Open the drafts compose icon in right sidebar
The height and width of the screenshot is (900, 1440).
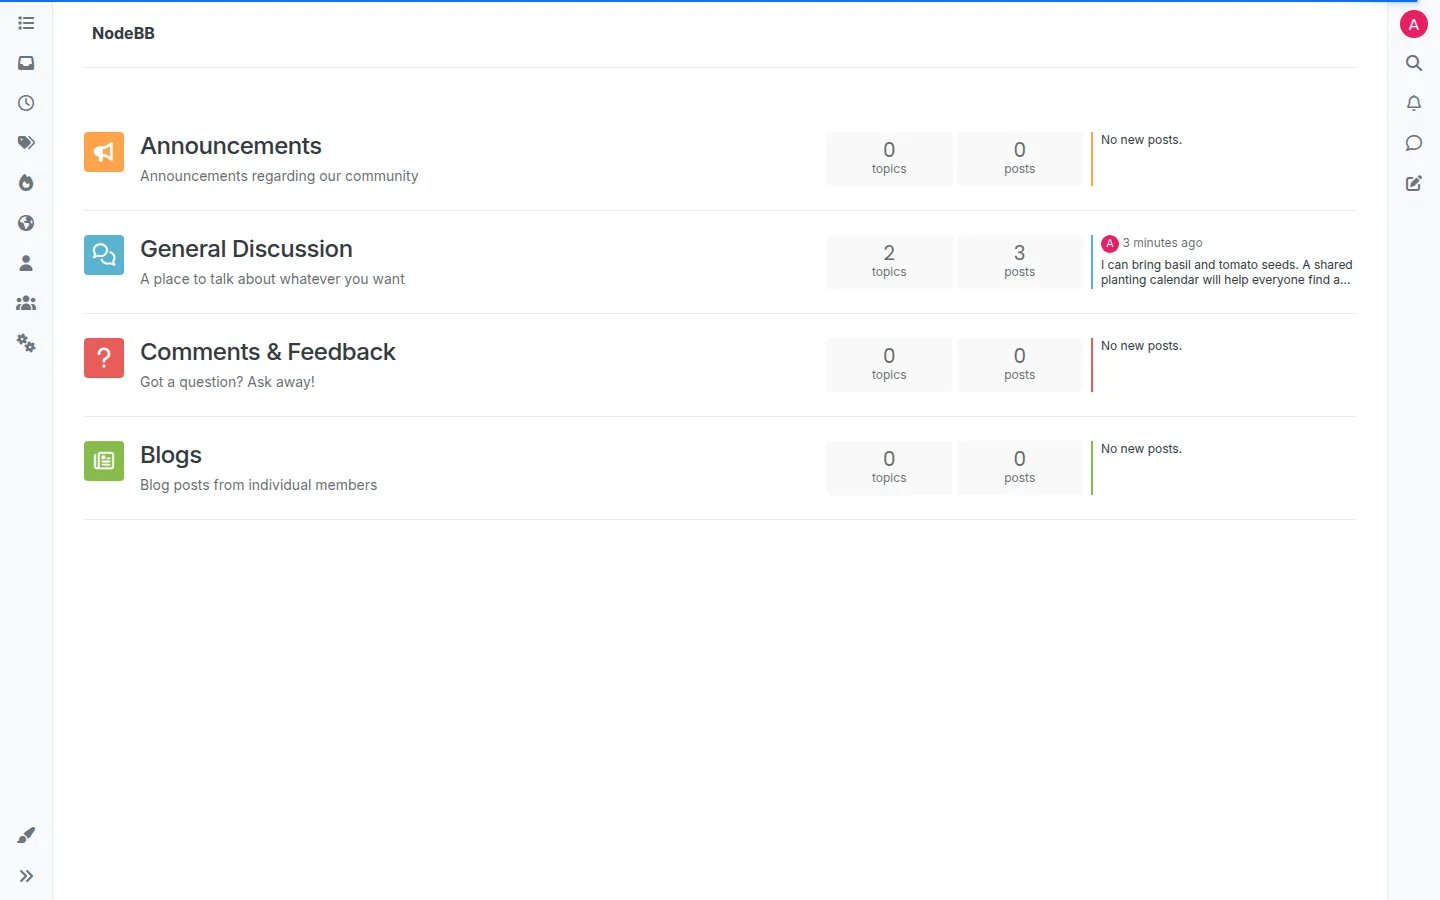pyautogui.click(x=1413, y=183)
